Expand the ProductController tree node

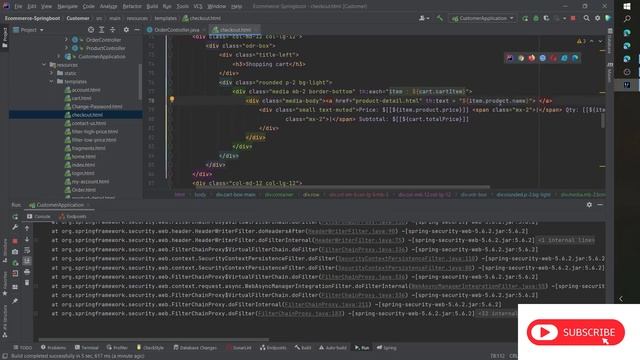click(66, 48)
